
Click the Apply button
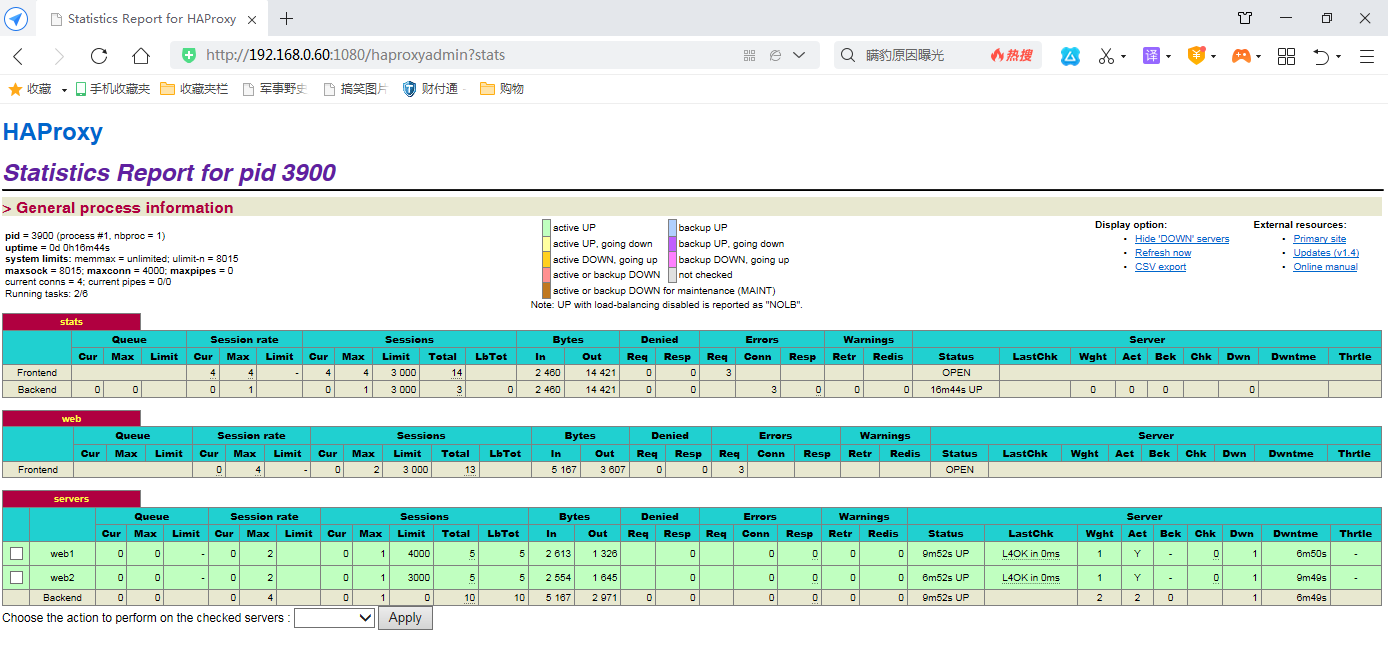[405, 618]
